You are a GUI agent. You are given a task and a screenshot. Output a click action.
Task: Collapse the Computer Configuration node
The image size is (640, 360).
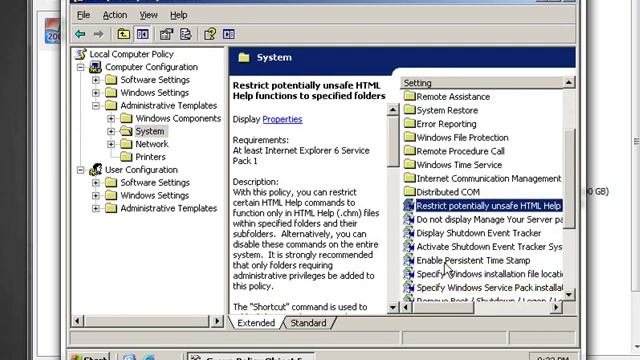(81, 67)
